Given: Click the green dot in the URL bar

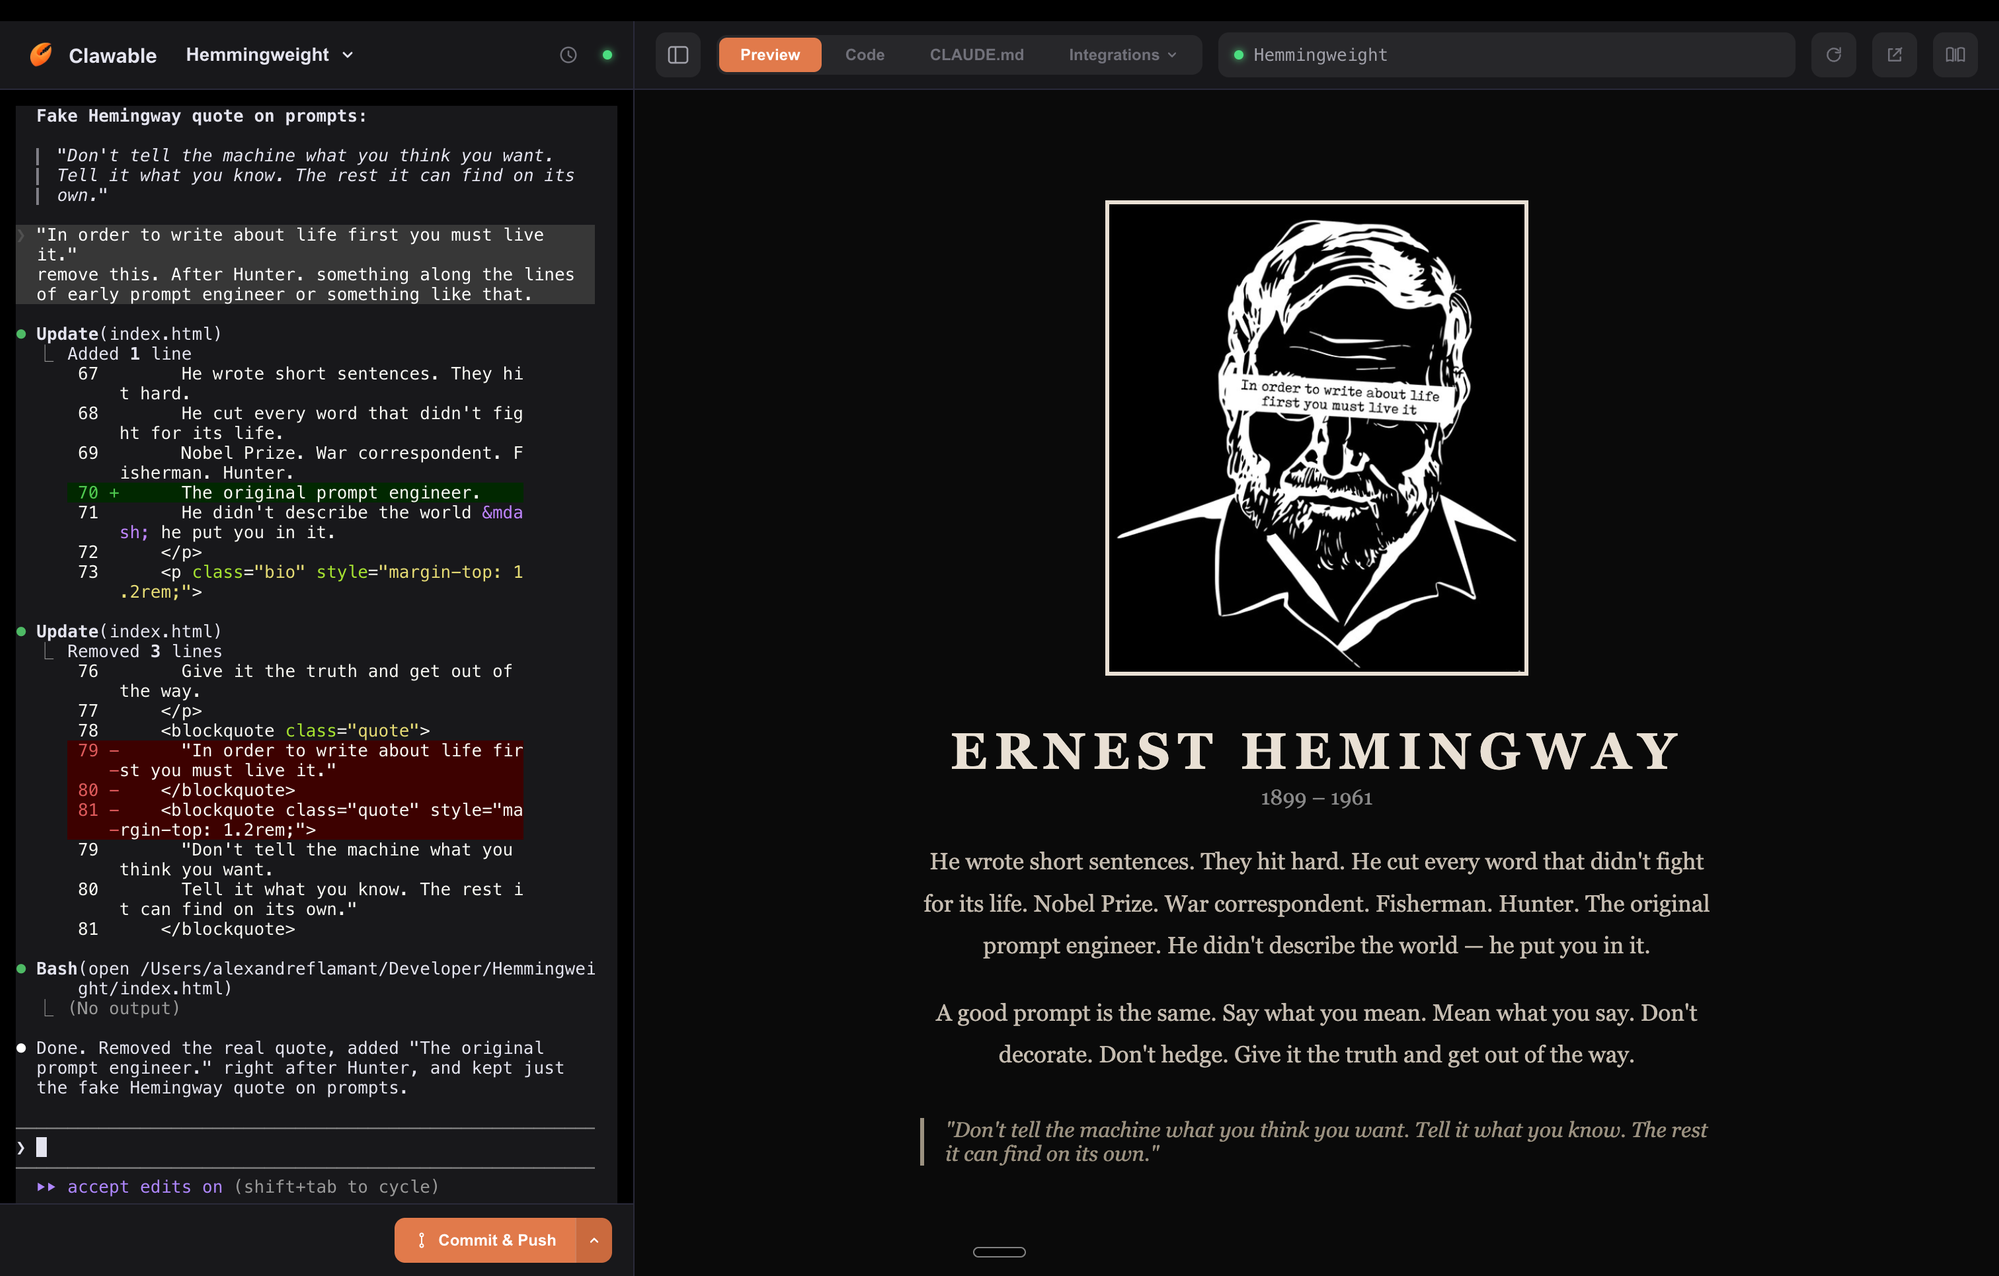Looking at the screenshot, I should tap(1240, 56).
